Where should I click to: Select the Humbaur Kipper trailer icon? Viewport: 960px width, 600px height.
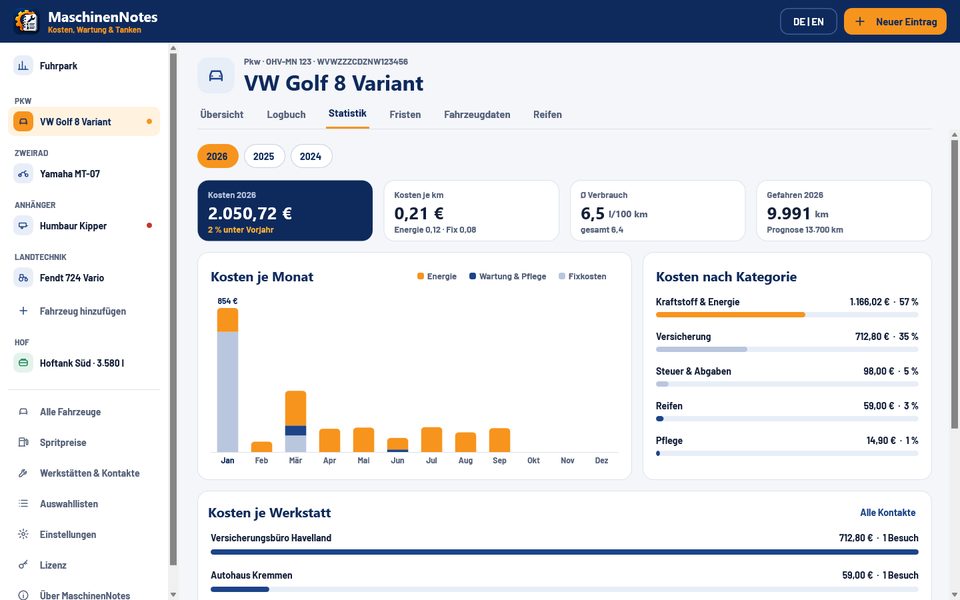(x=23, y=226)
